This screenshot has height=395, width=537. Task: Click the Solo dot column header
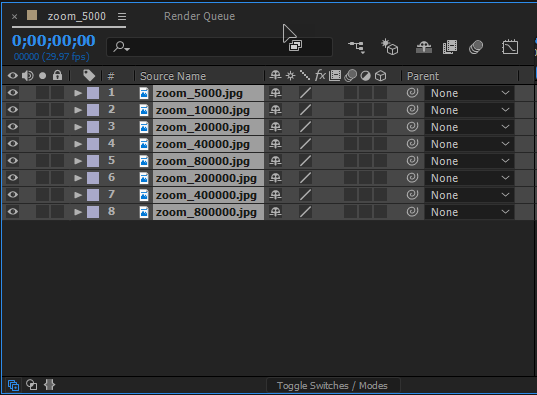click(42, 76)
